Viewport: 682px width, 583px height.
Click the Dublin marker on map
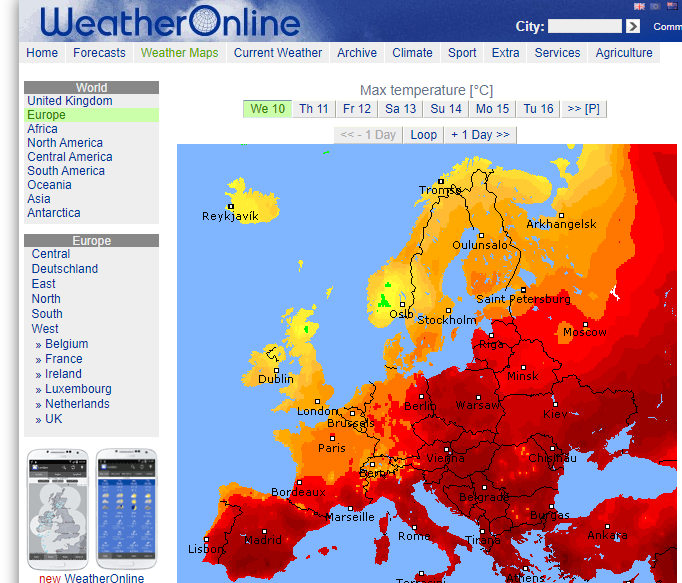click(x=276, y=371)
